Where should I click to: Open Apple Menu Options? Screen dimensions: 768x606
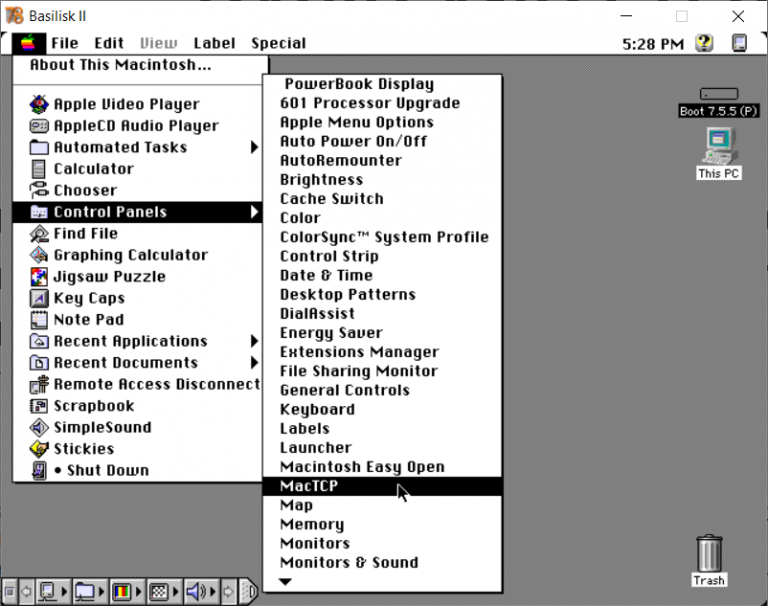(382, 122)
